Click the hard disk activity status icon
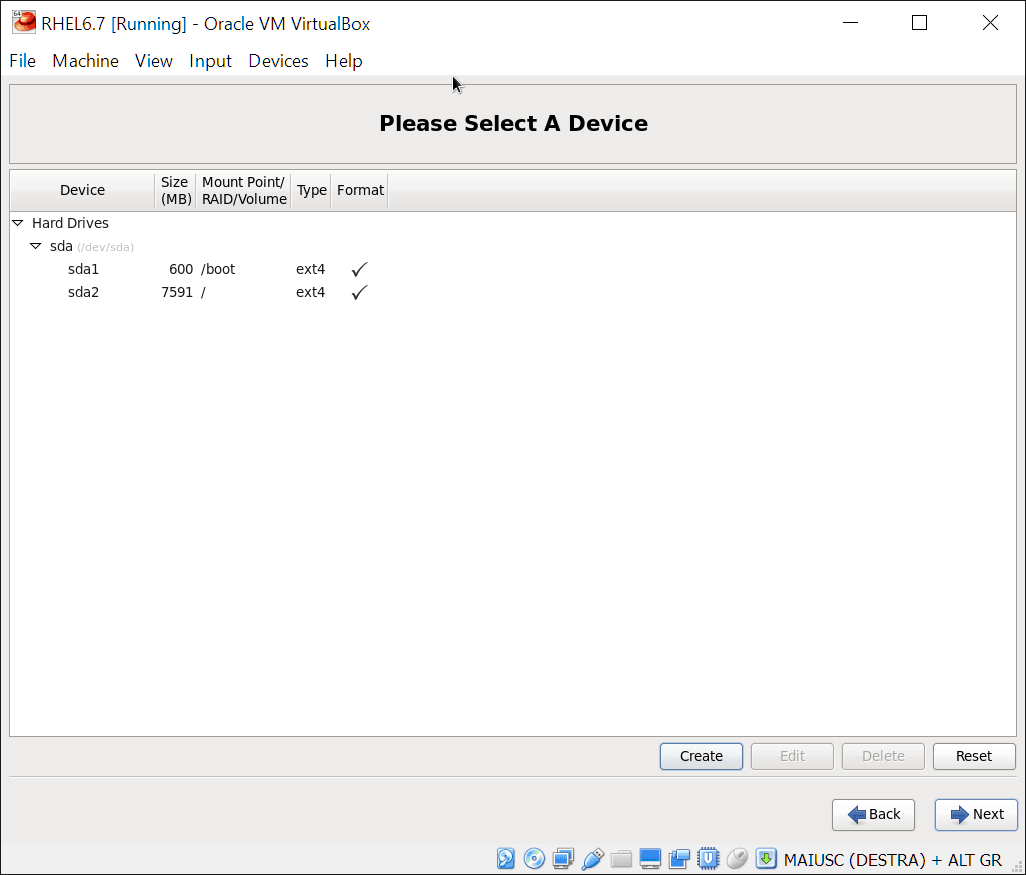 point(506,858)
